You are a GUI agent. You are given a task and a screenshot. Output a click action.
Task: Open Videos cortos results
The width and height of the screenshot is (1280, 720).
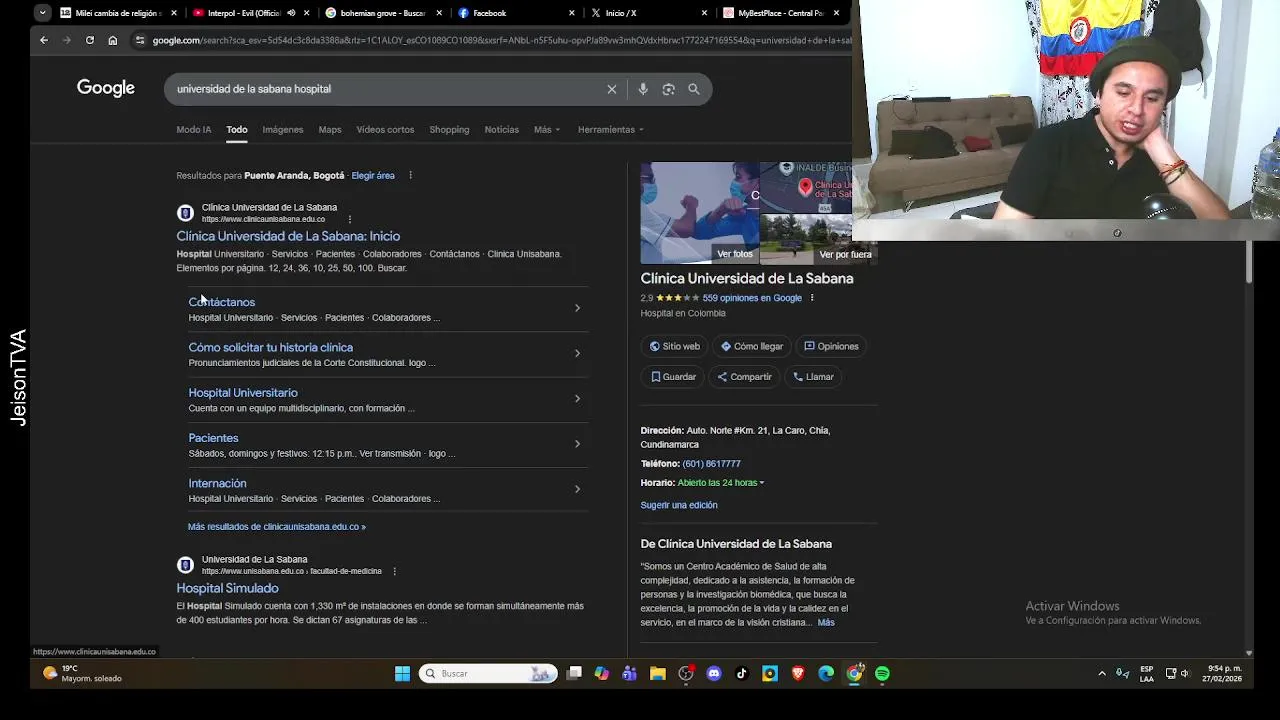click(385, 130)
